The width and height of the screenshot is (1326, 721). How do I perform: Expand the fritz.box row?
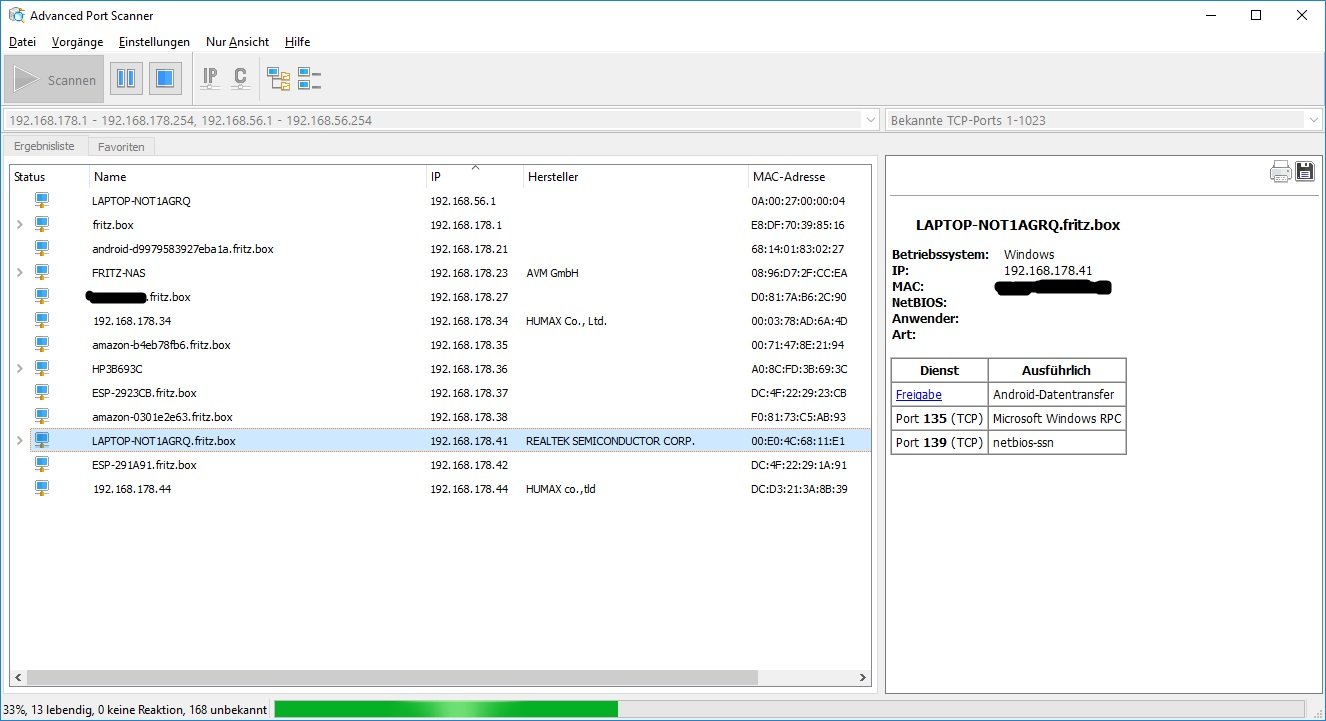point(20,225)
